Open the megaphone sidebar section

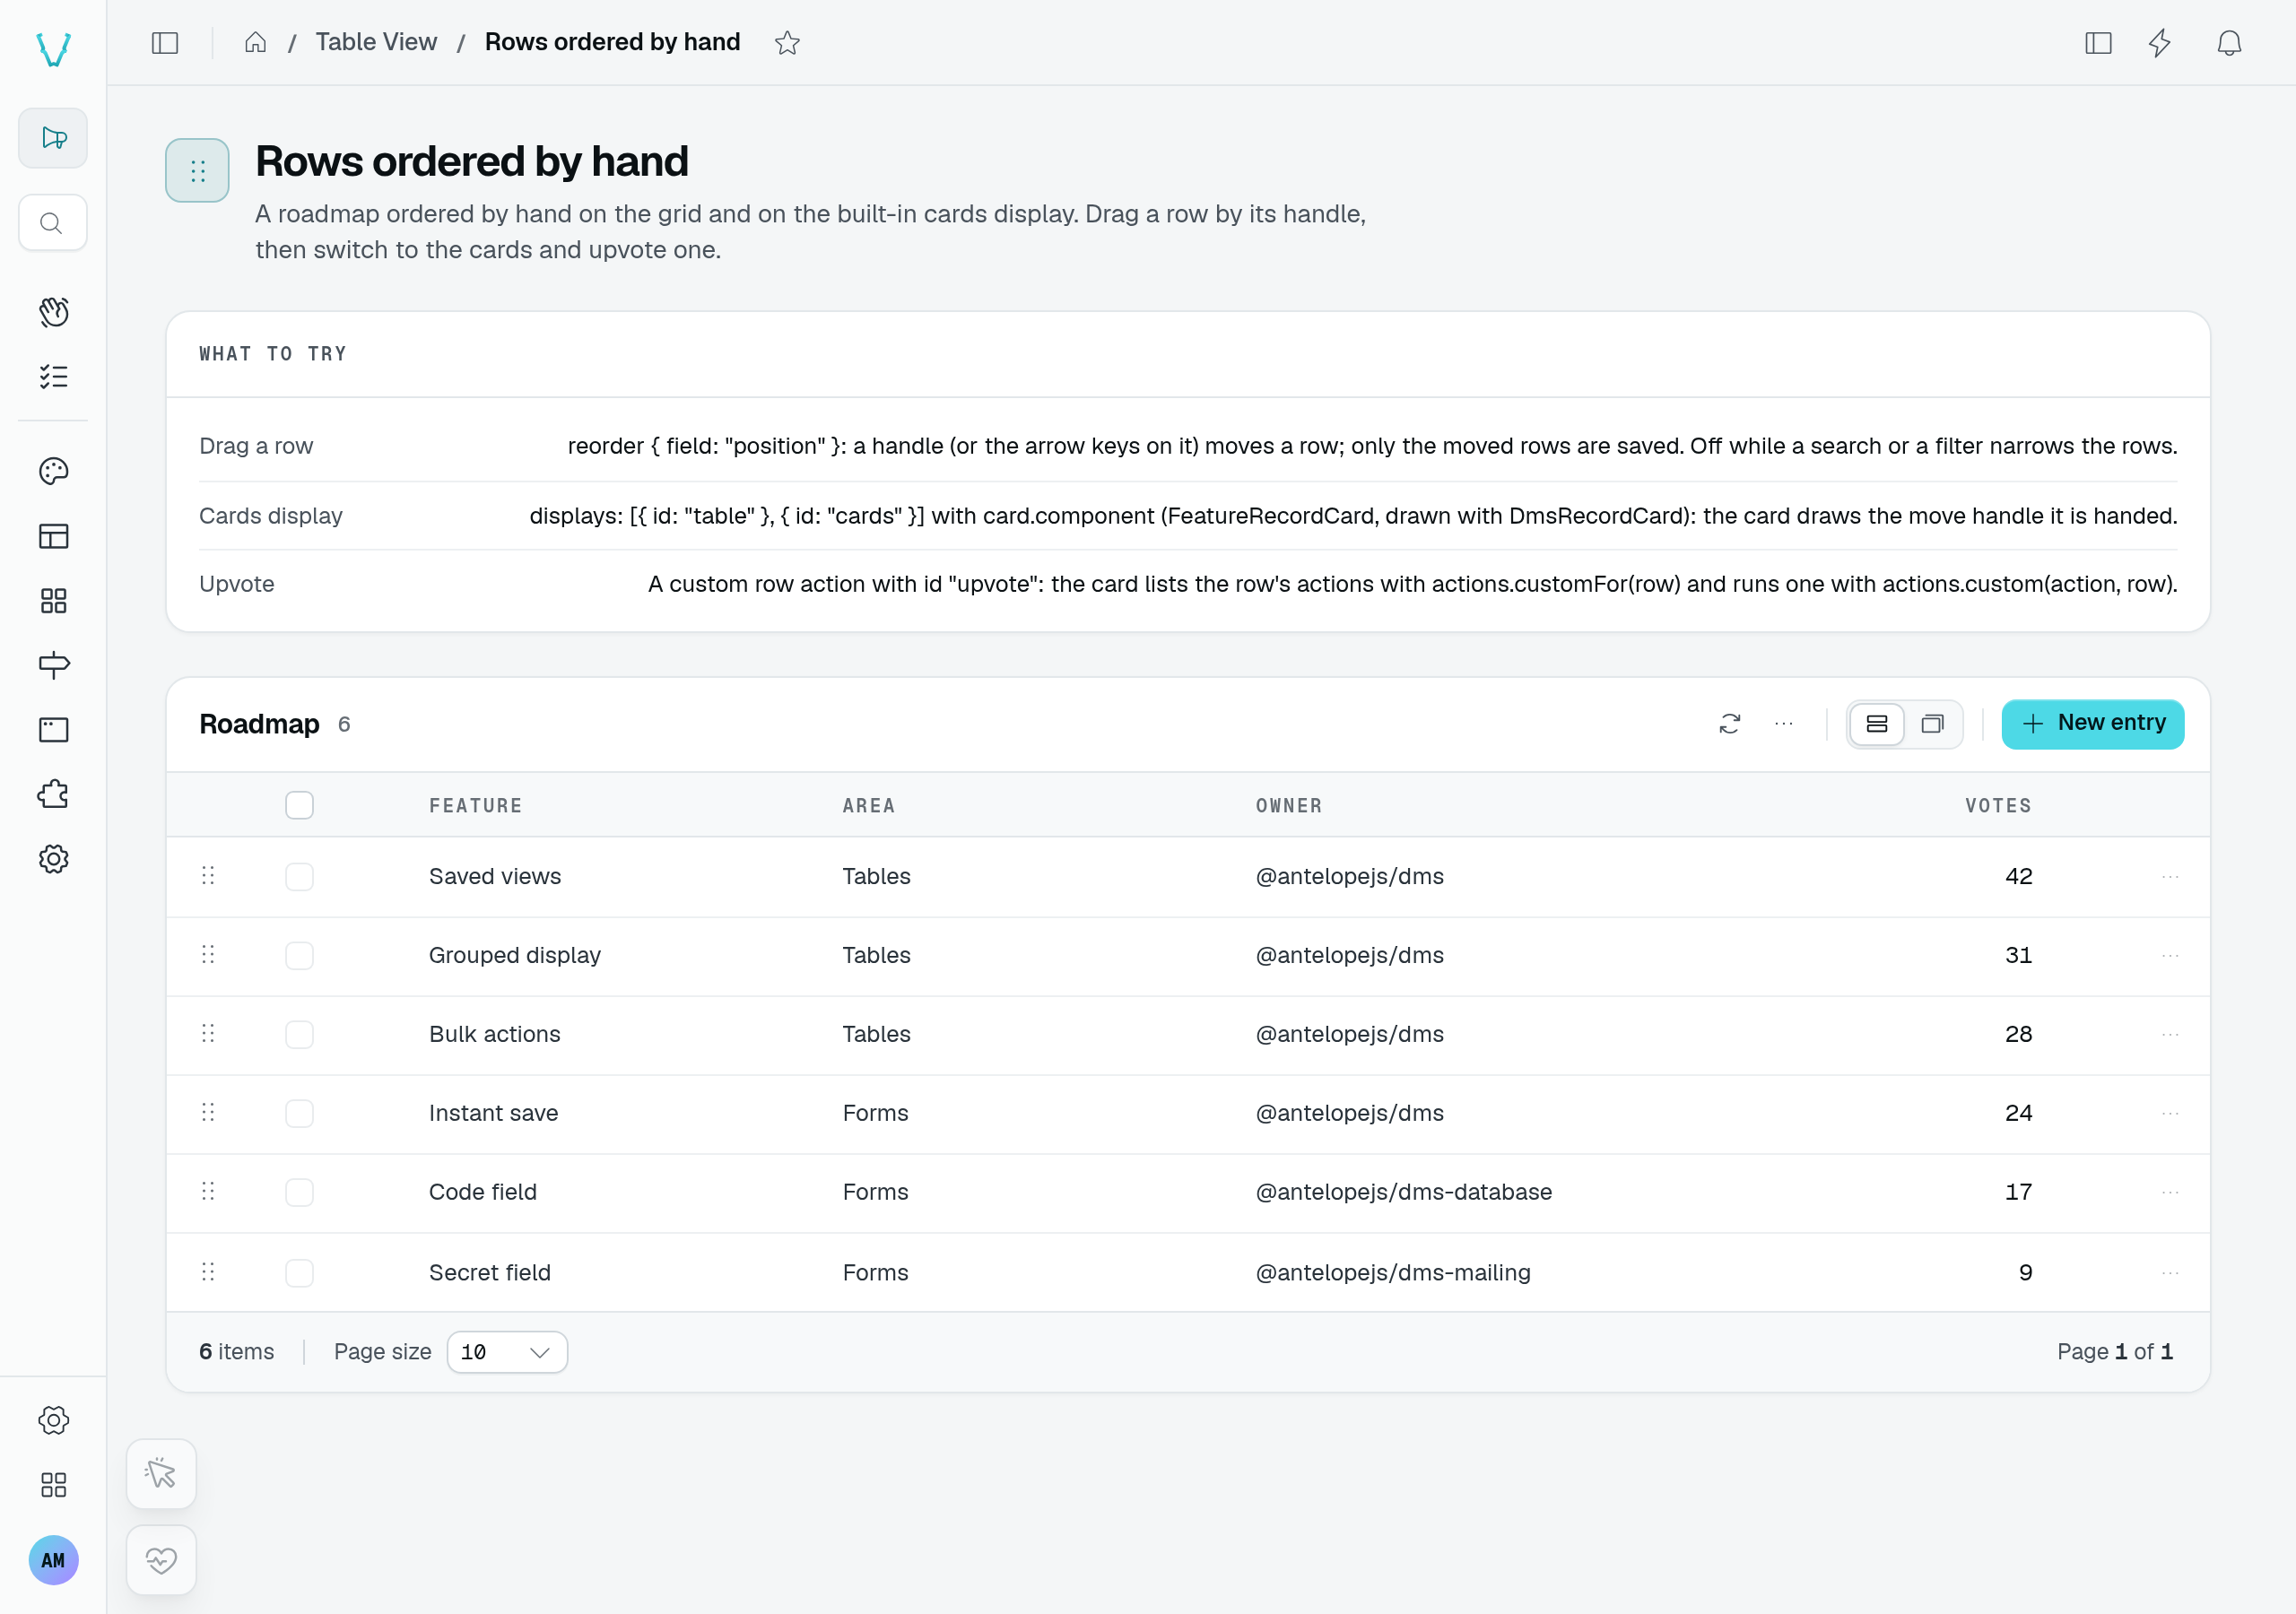tap(53, 138)
